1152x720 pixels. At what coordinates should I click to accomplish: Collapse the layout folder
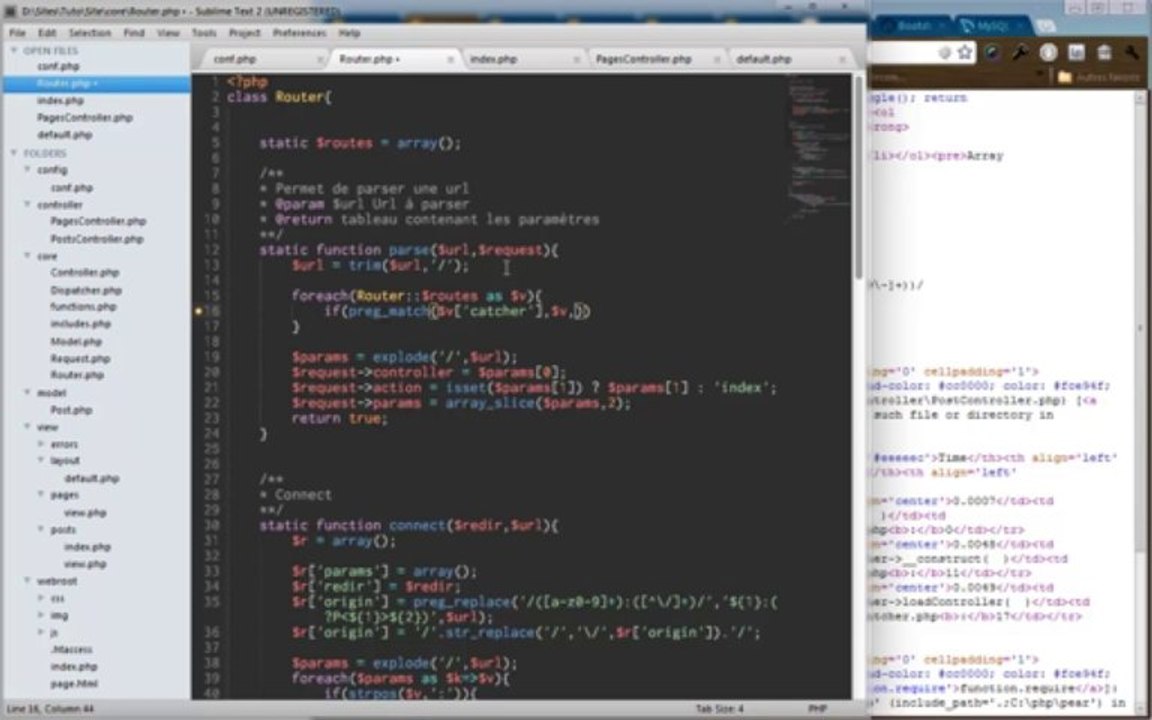(x=41, y=461)
